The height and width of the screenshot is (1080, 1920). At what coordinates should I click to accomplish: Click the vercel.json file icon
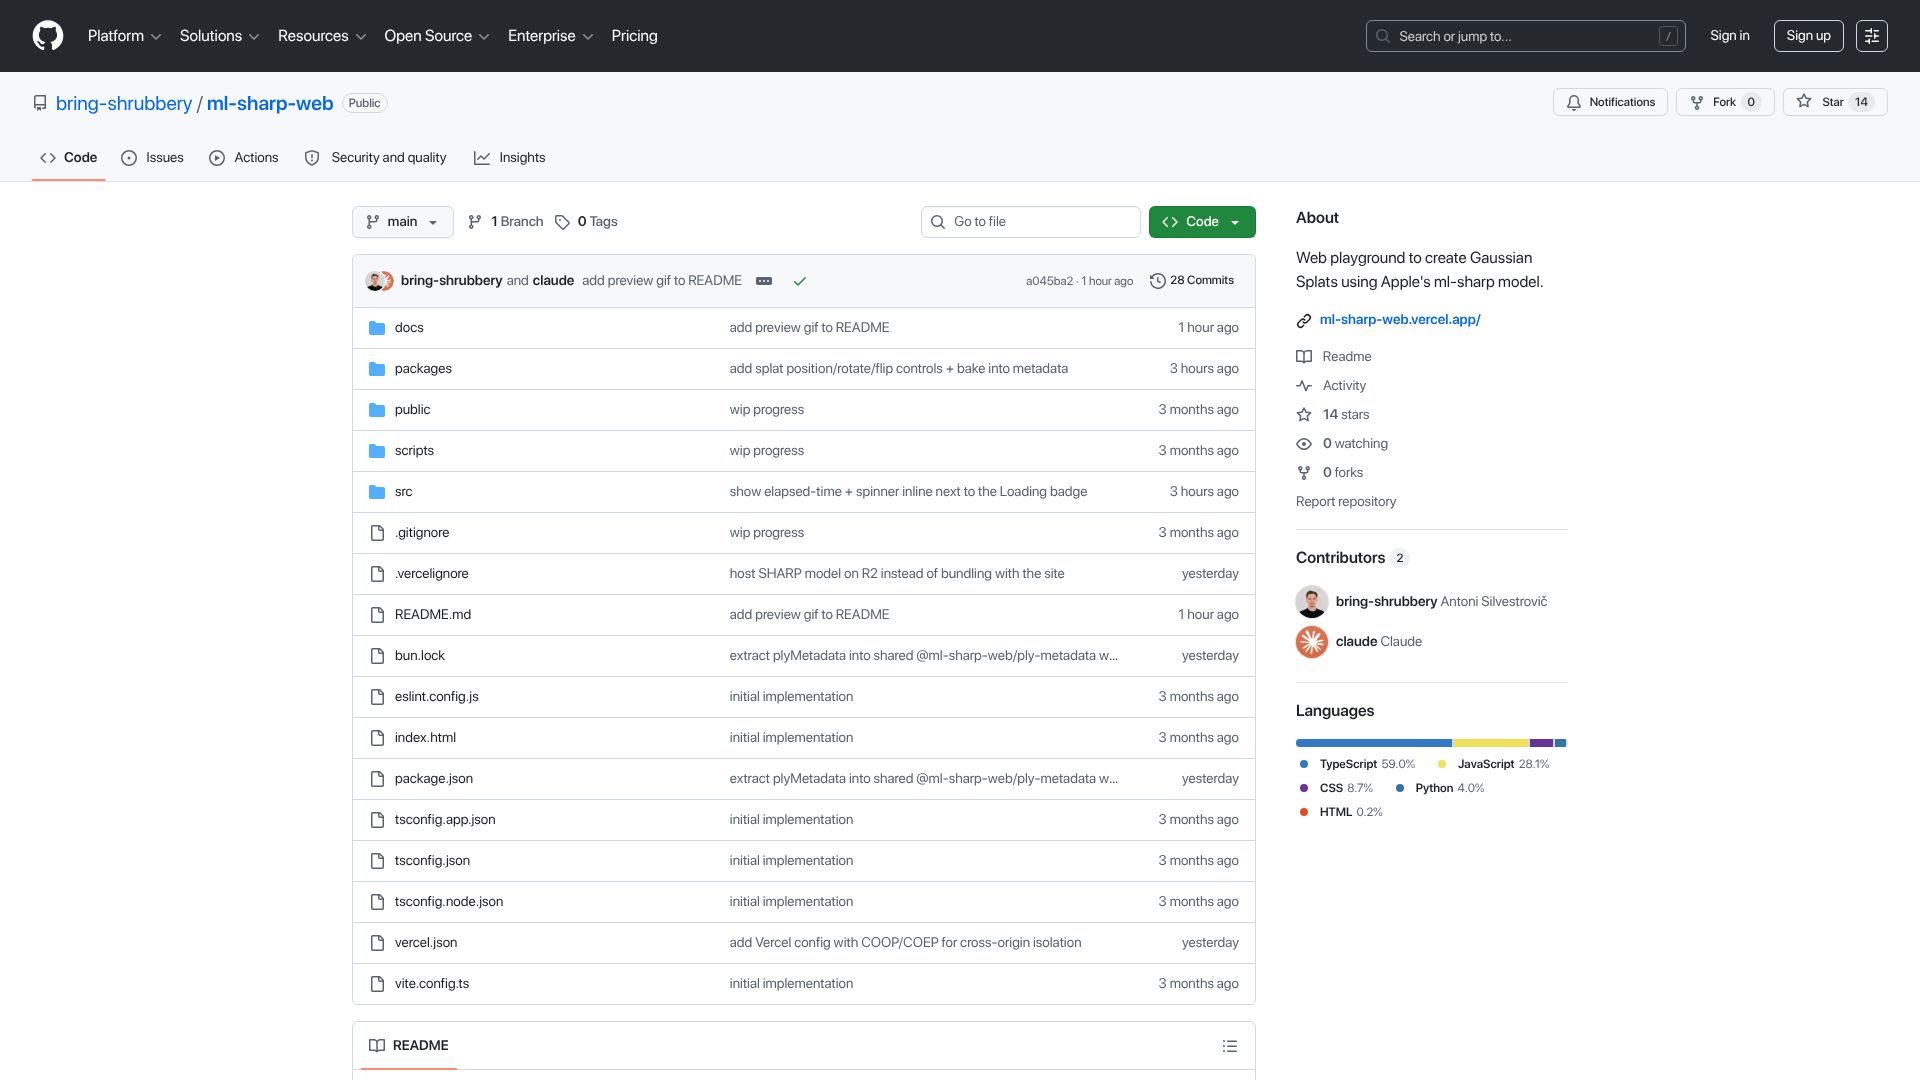[x=377, y=943]
